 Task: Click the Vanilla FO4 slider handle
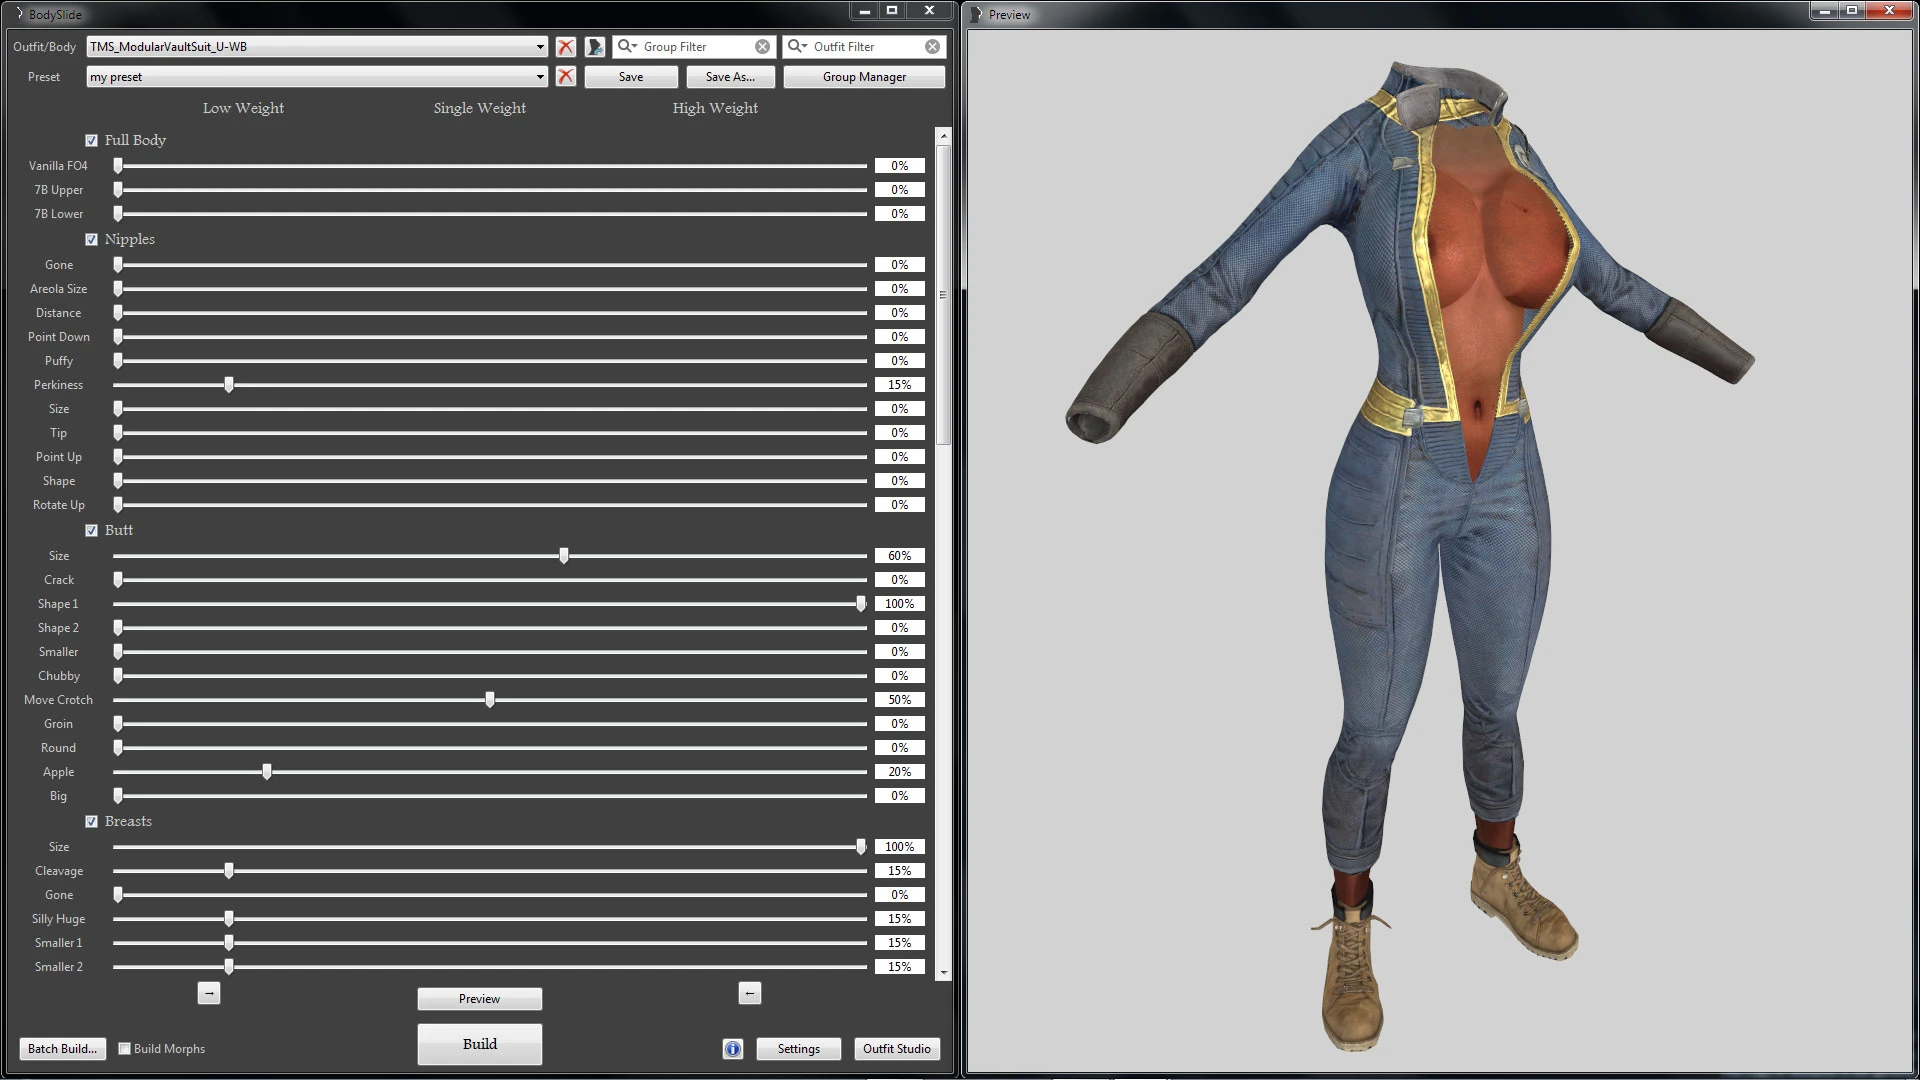[x=118, y=166]
